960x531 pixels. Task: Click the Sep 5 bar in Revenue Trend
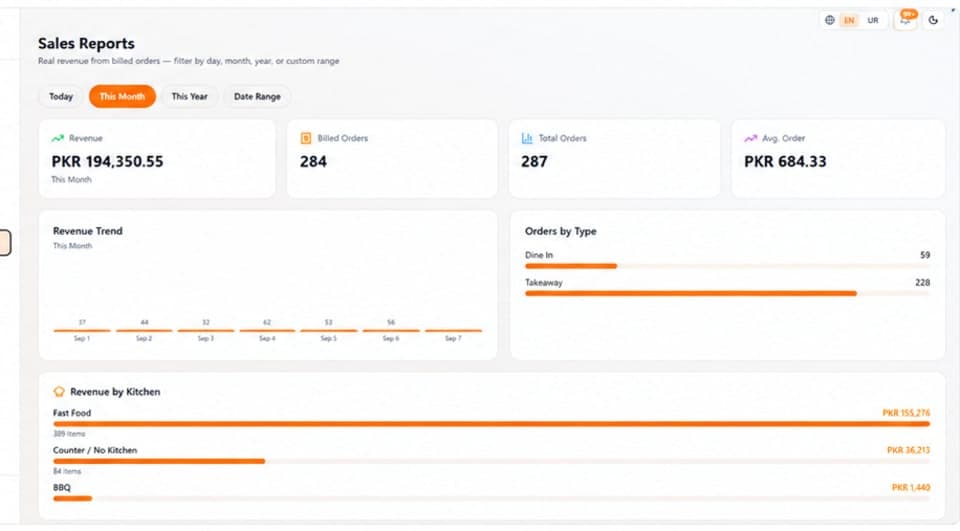tap(329, 331)
